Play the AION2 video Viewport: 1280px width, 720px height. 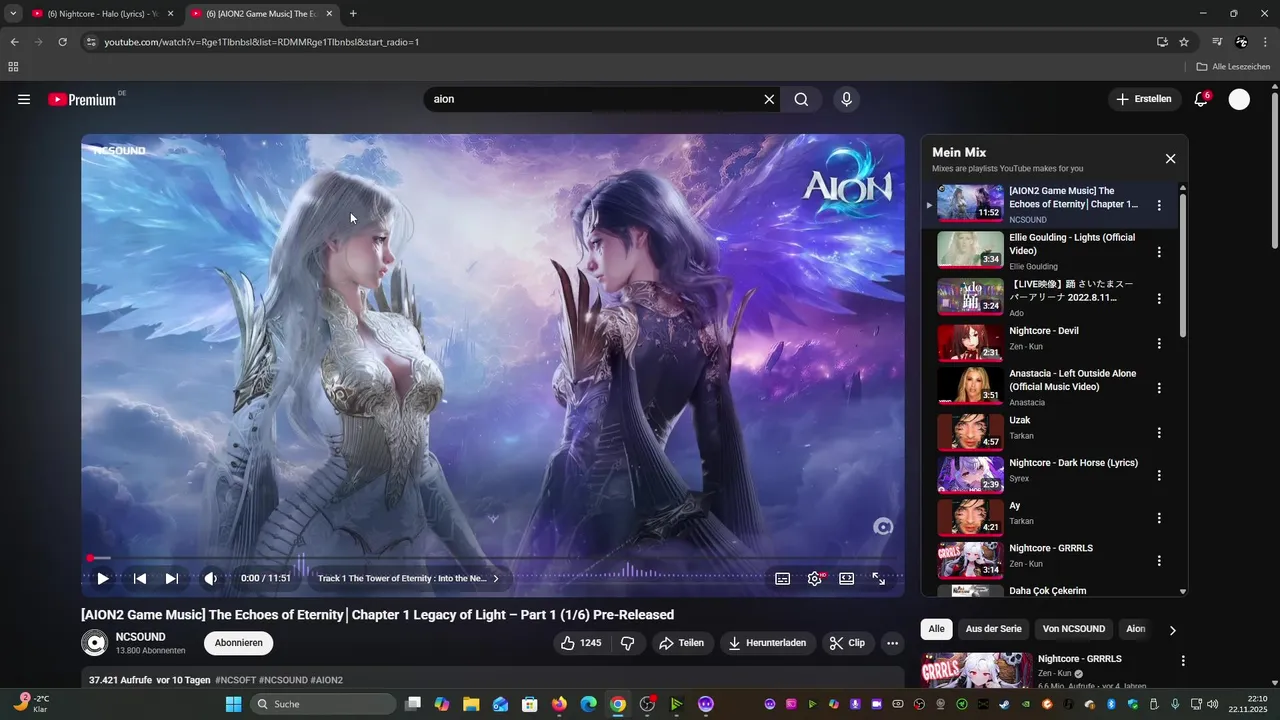tap(102, 578)
